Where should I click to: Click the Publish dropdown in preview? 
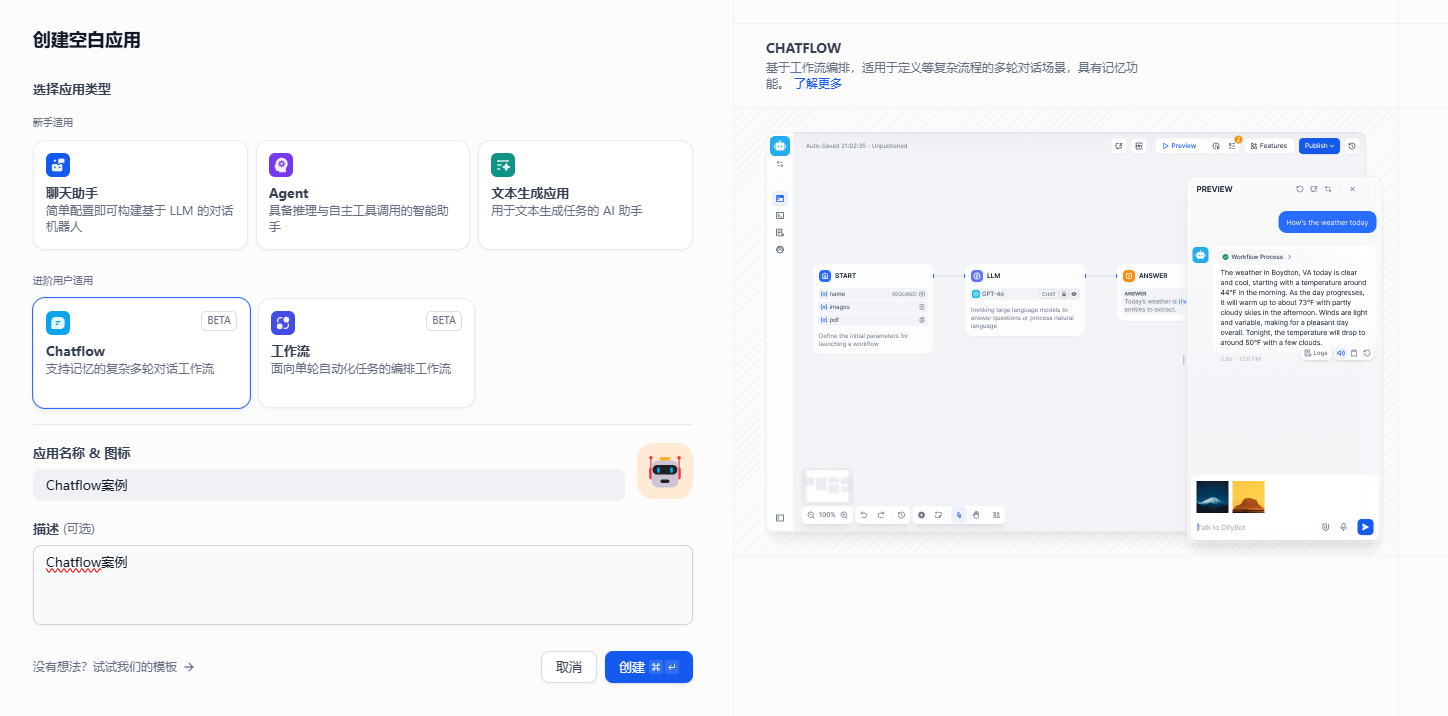coord(1319,146)
